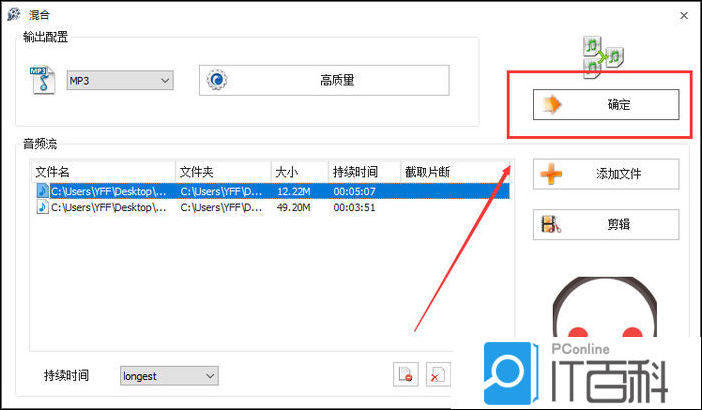Click the duration value 00:05:07
This screenshot has width=702, height=410.
(355, 192)
